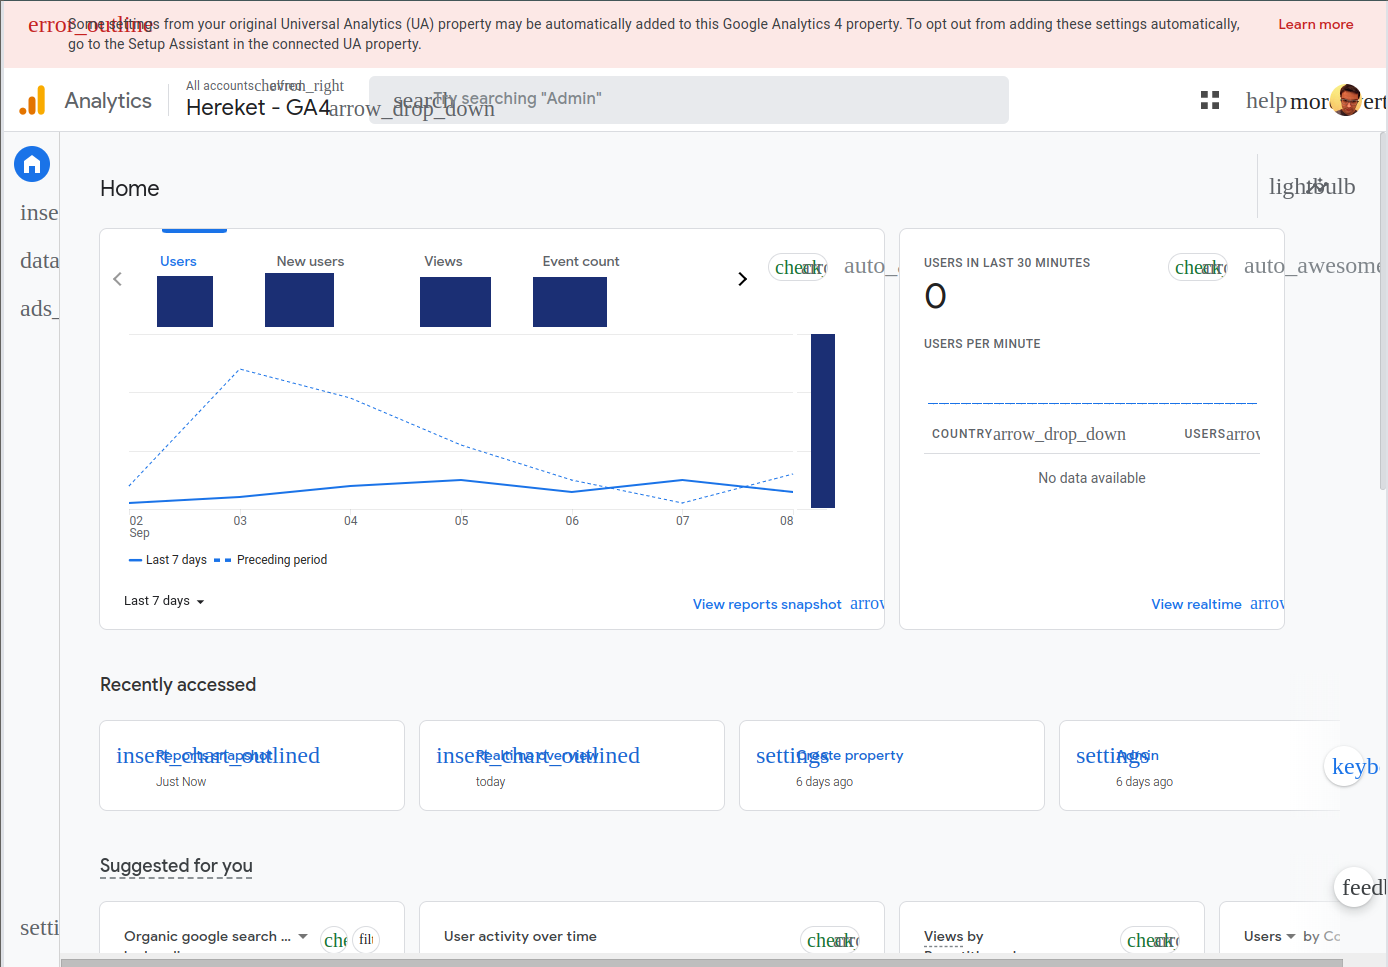Open the Users metric dropdown in suggested card
Viewport: 1388px width, 967px height.
pyautogui.click(x=1269, y=937)
